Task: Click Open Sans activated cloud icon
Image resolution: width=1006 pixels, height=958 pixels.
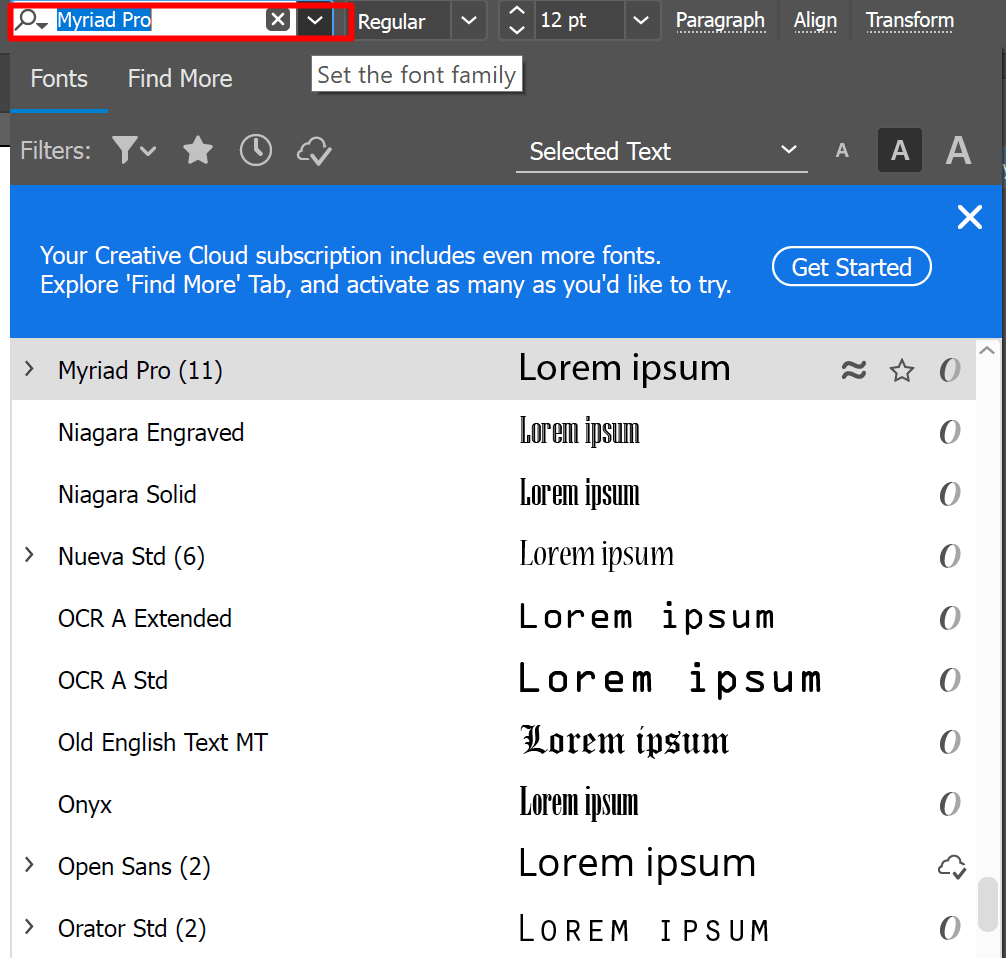Action: point(951,867)
